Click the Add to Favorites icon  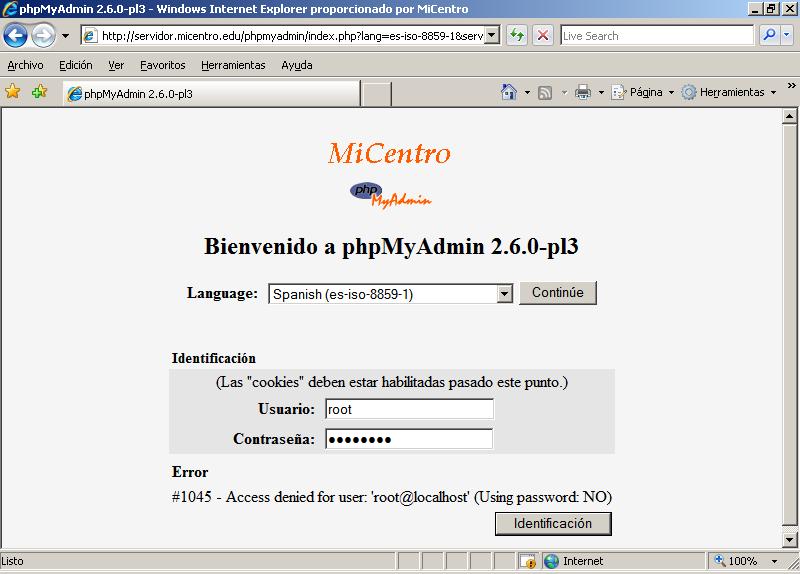point(39,92)
